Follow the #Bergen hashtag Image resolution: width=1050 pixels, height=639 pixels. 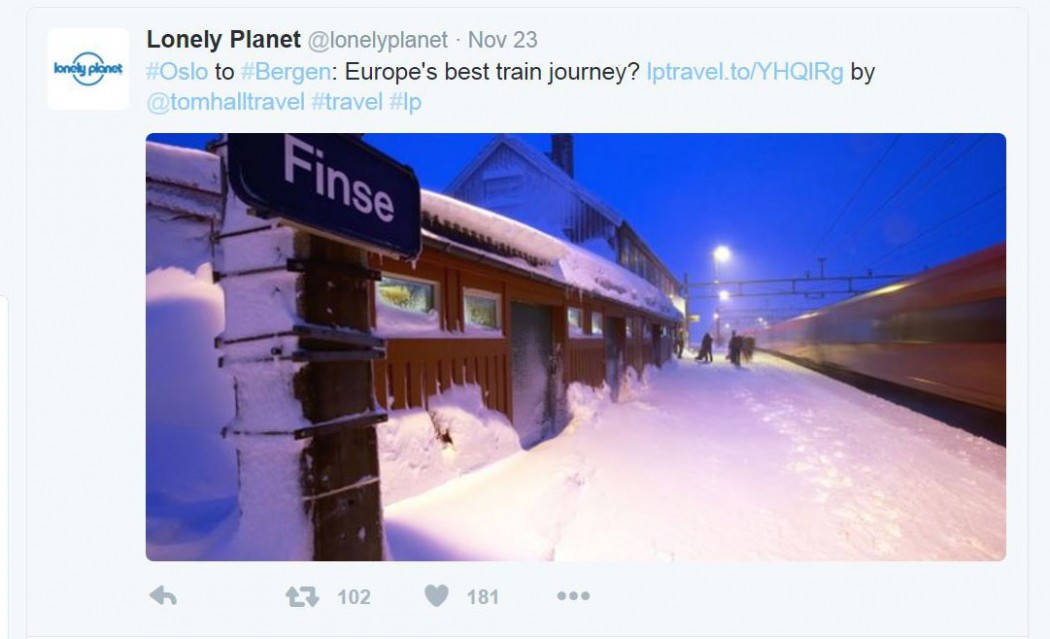[x=286, y=72]
